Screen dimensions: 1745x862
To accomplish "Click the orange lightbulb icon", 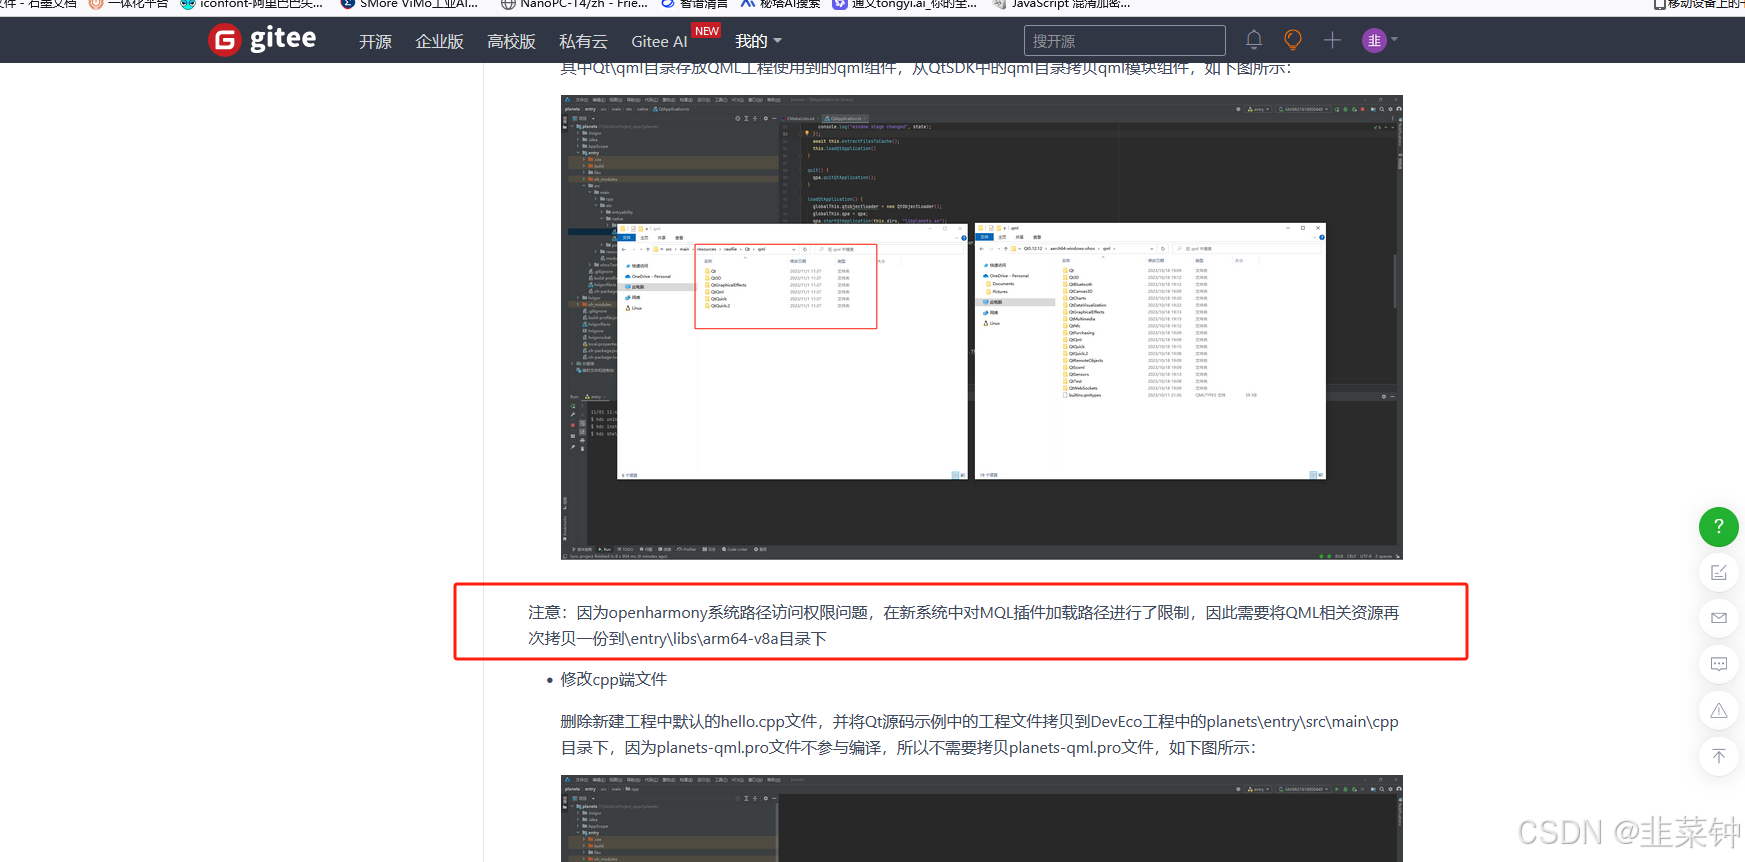I will click(x=1293, y=40).
